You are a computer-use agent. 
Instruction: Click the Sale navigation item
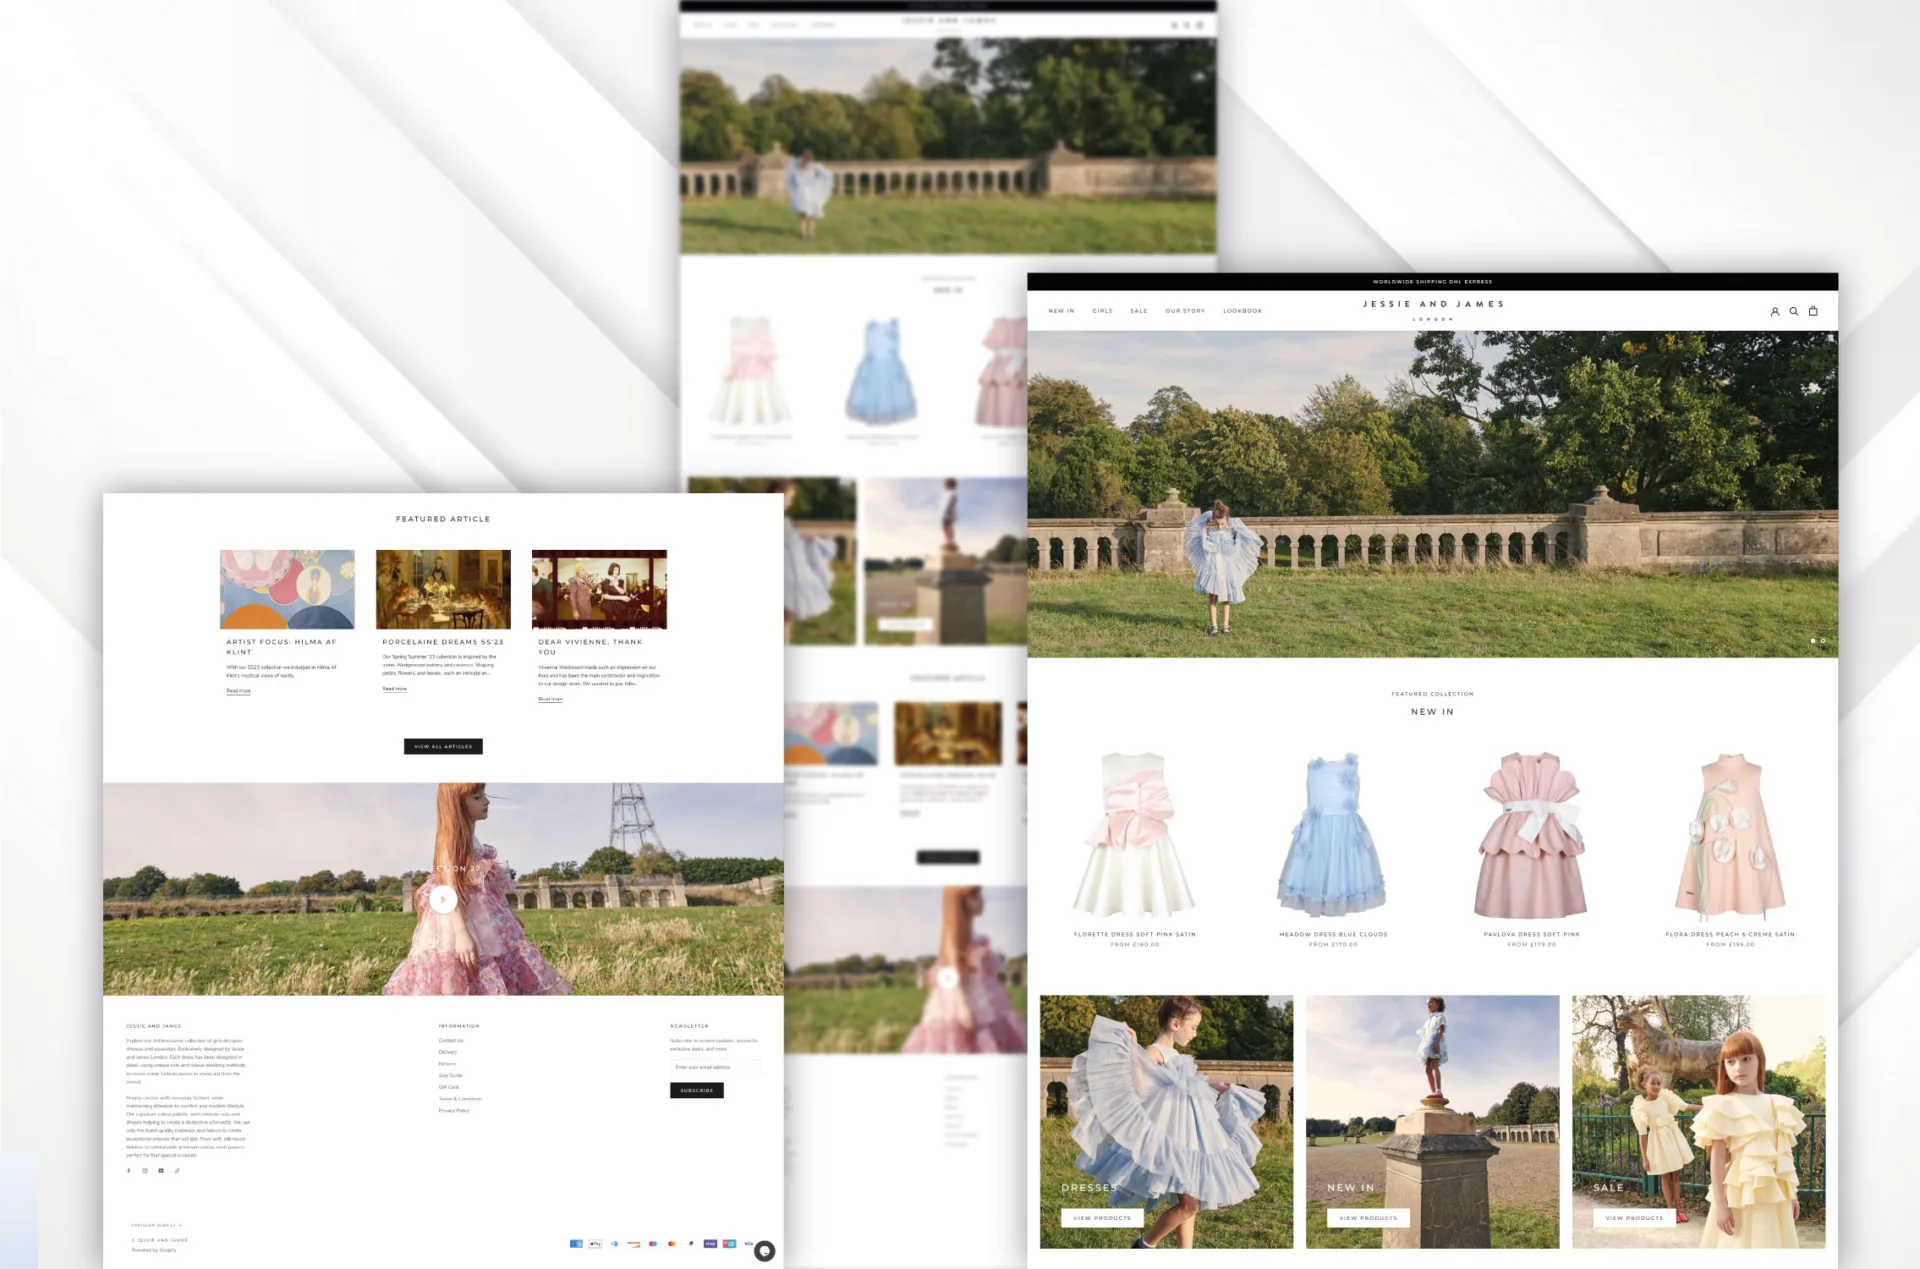point(1138,311)
